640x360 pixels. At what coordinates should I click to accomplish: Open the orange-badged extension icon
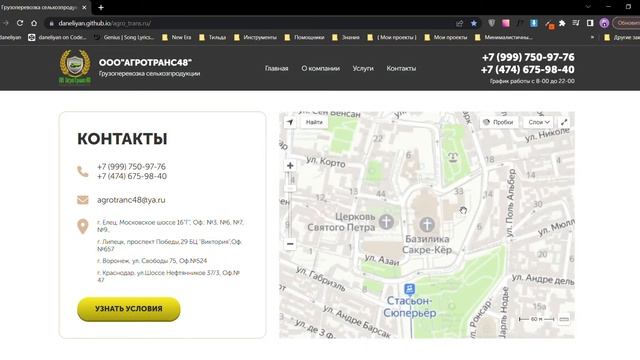pos(549,24)
